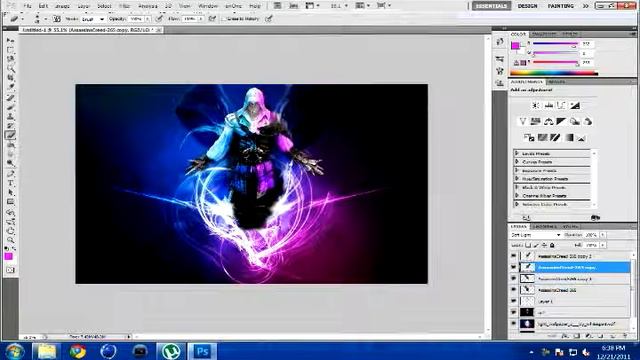Open the Image menu
This screenshot has width=640, height=360.
click(x=62, y=6)
